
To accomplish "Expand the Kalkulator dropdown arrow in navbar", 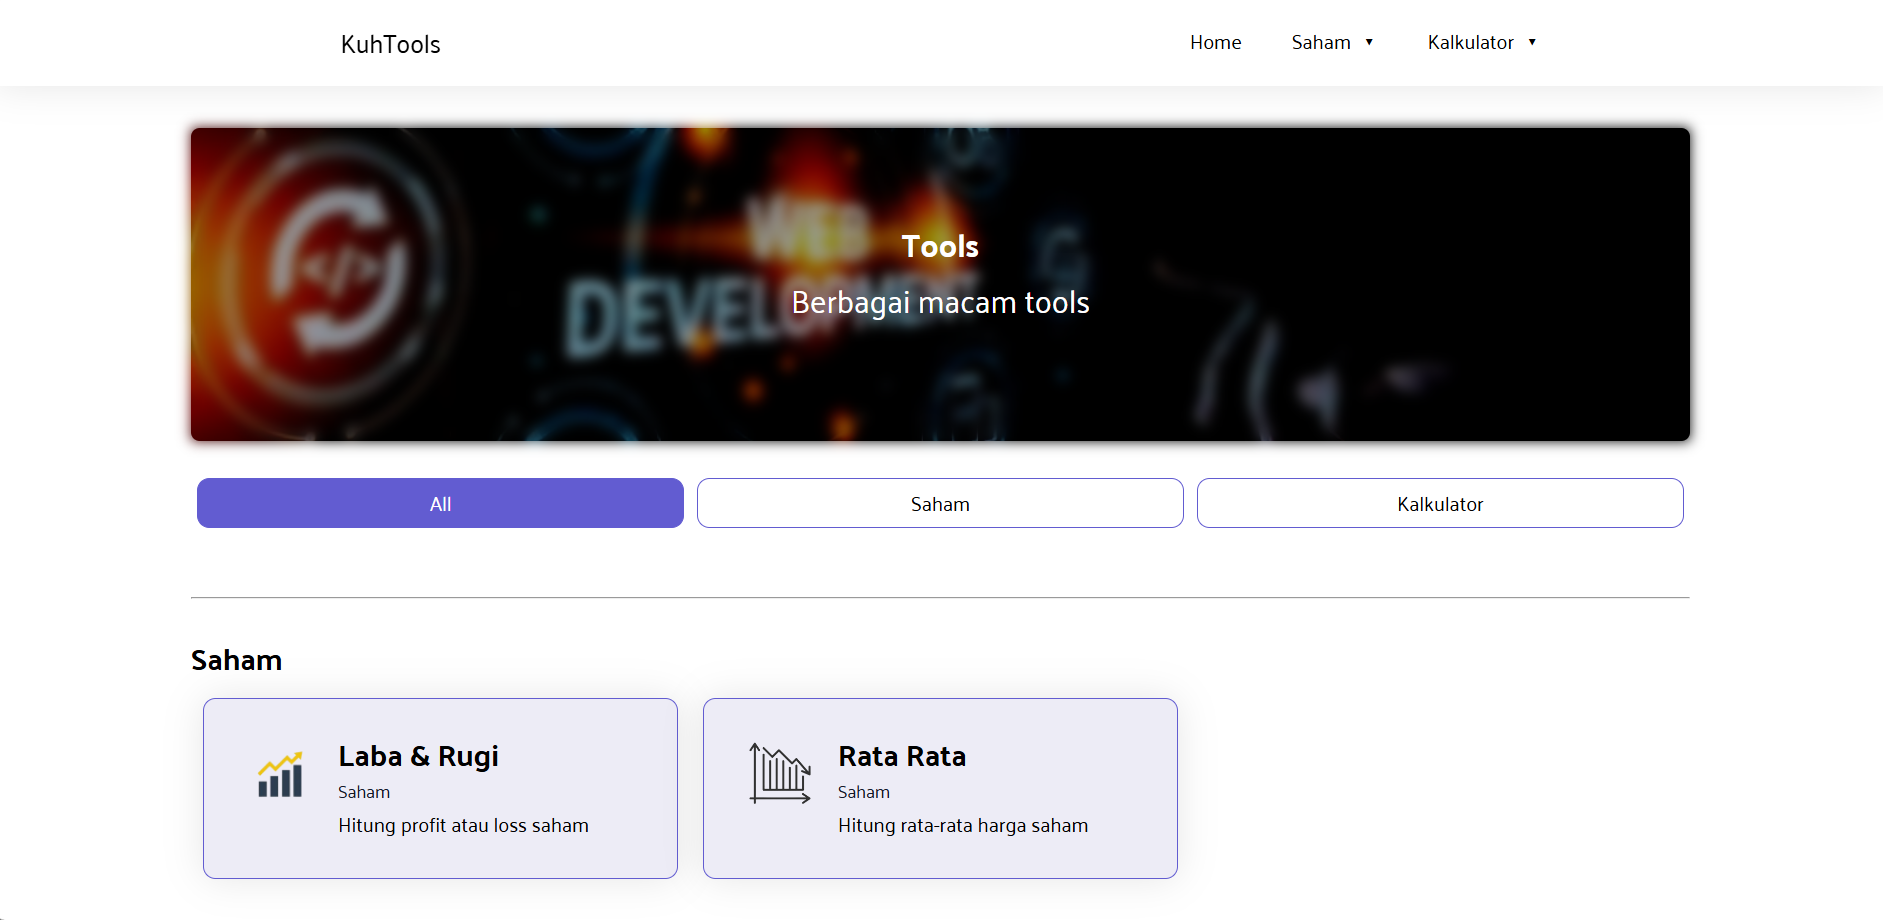I will click(1532, 42).
